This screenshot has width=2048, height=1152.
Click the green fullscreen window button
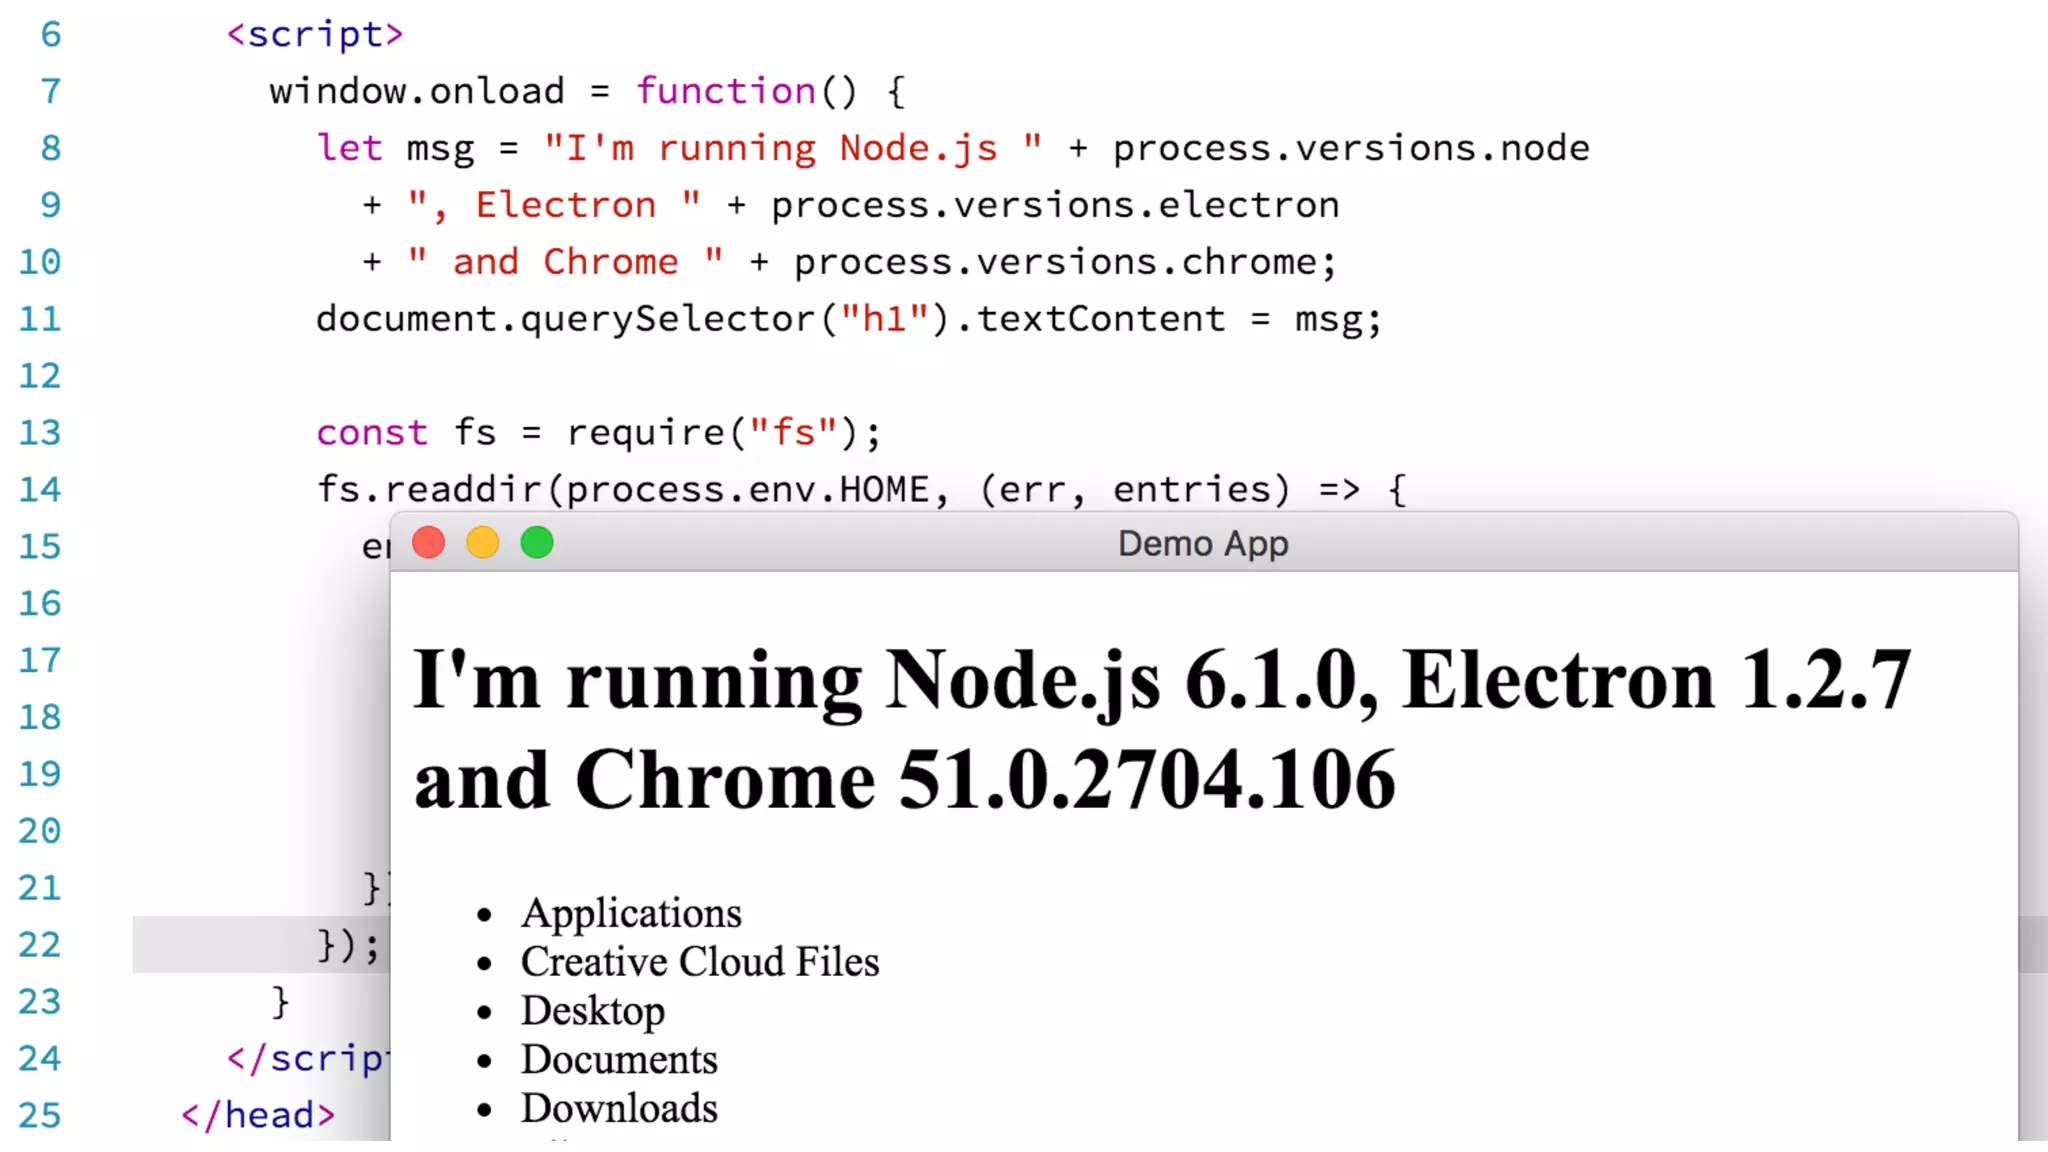point(537,543)
